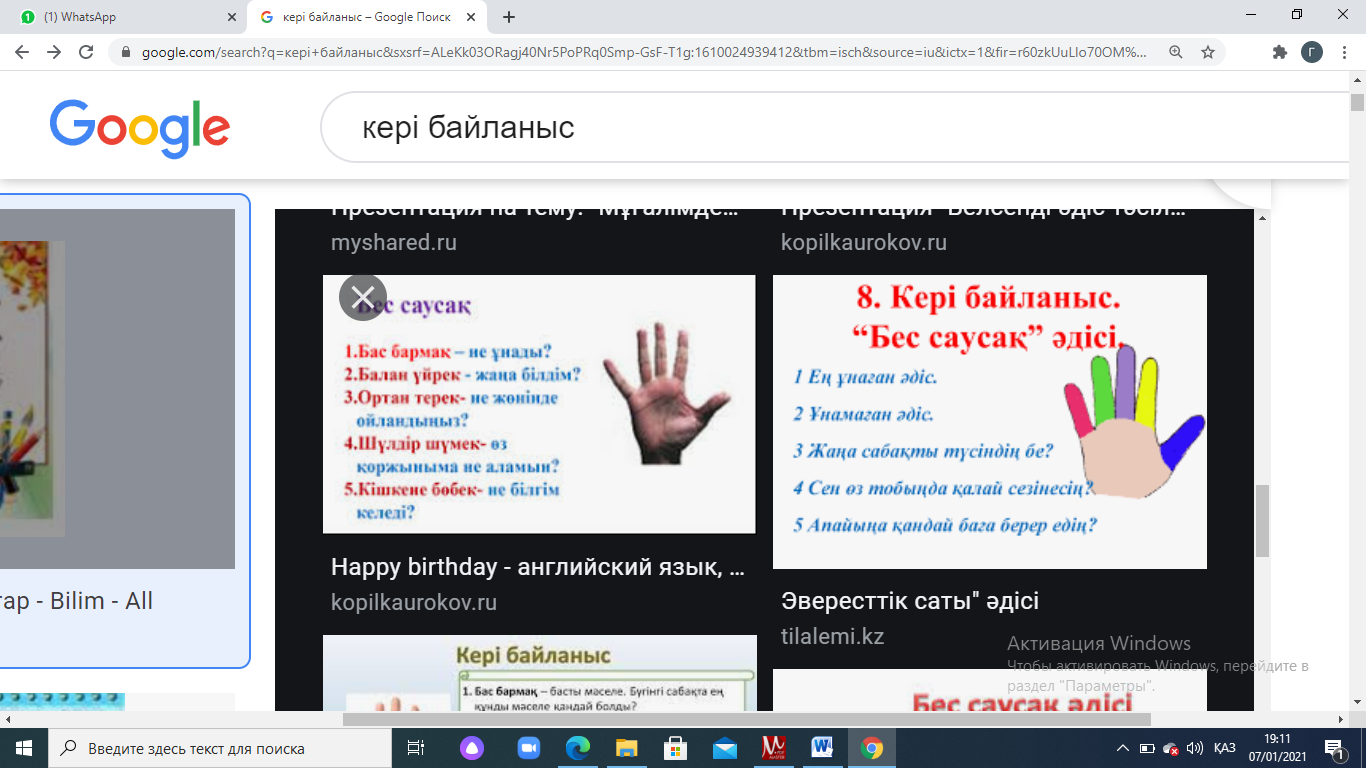The image size is (1366, 768).
Task: Click the padlock site info icon
Action: point(126,52)
